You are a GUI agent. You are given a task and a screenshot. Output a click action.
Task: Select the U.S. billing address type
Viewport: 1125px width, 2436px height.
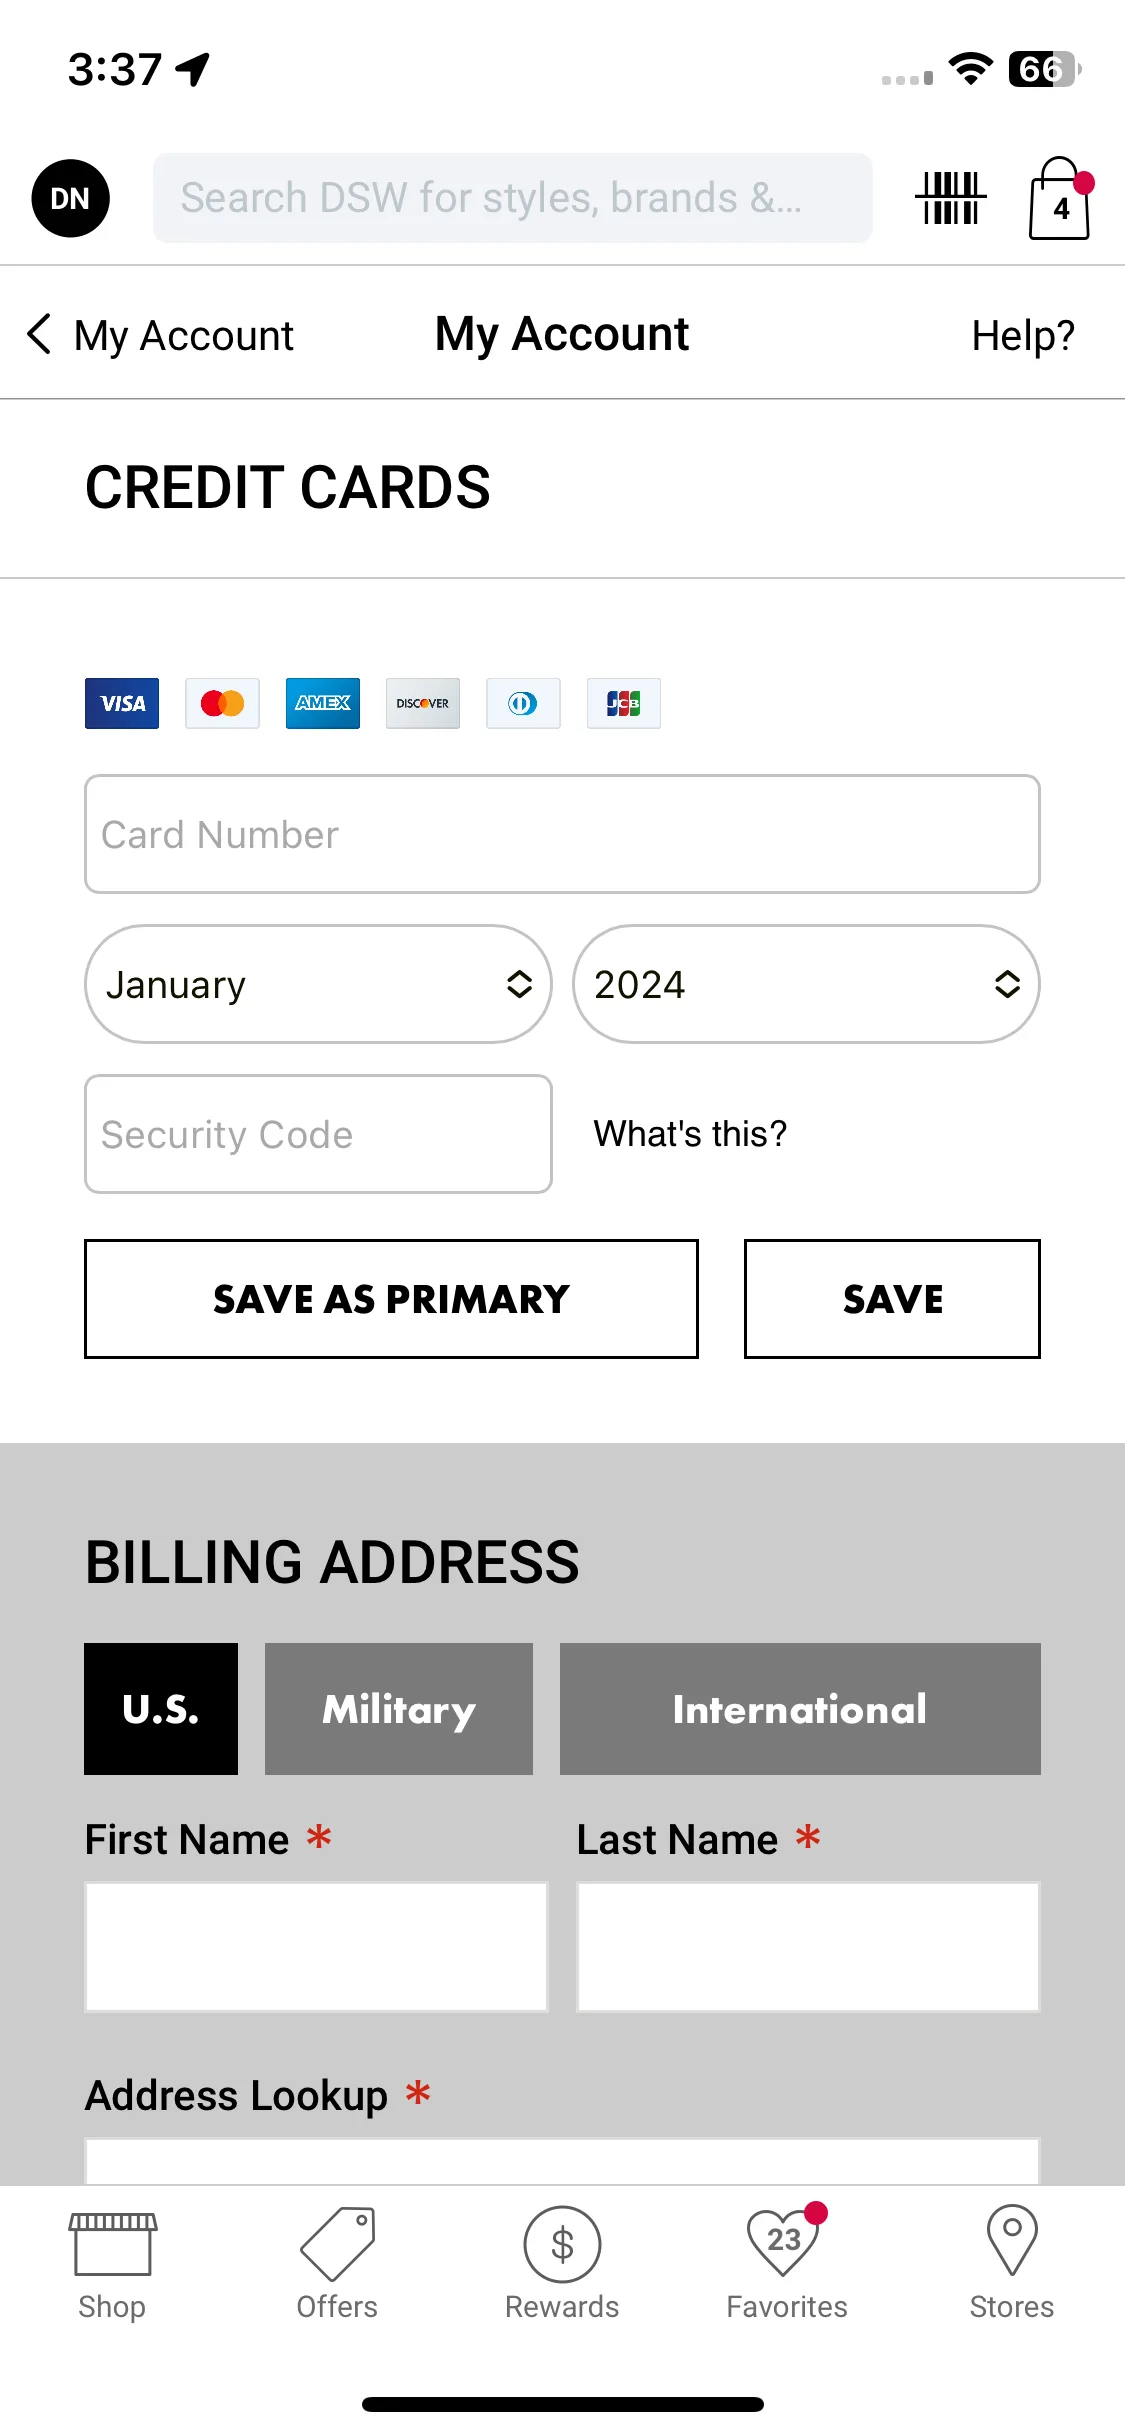point(161,1709)
